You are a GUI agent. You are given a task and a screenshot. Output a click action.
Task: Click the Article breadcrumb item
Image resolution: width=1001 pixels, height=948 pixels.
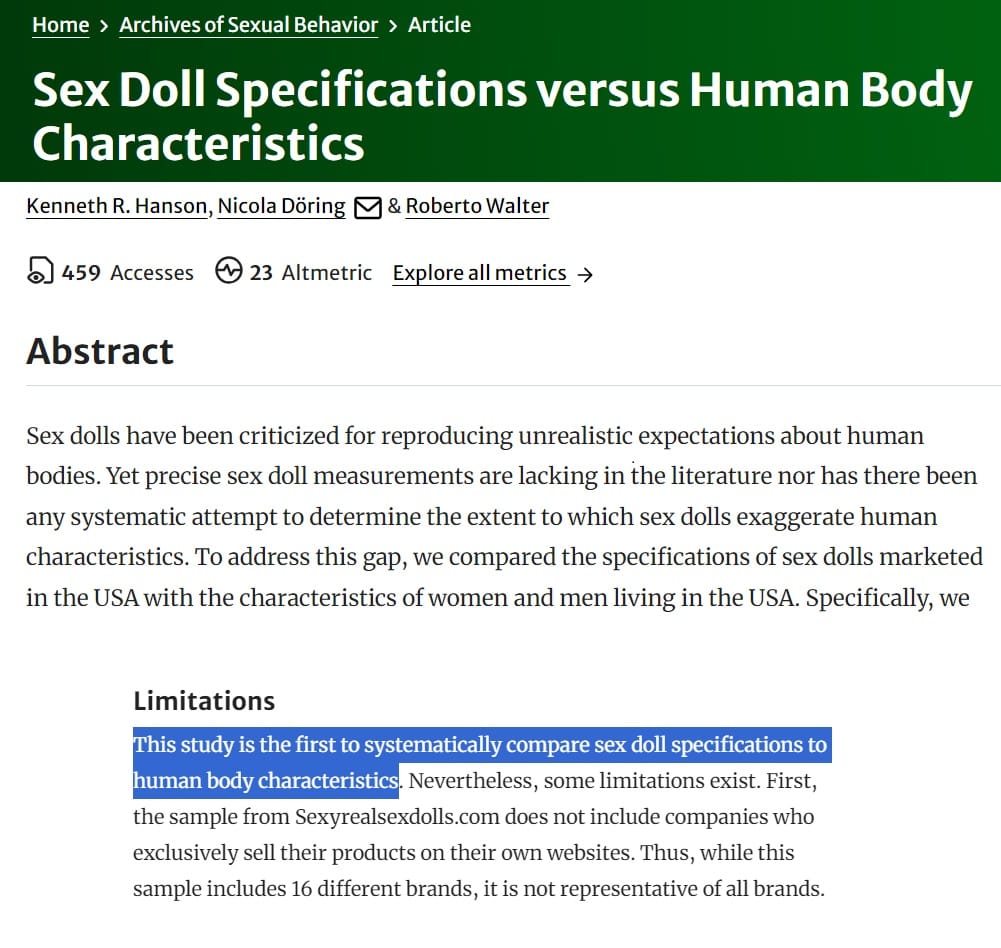click(x=439, y=25)
